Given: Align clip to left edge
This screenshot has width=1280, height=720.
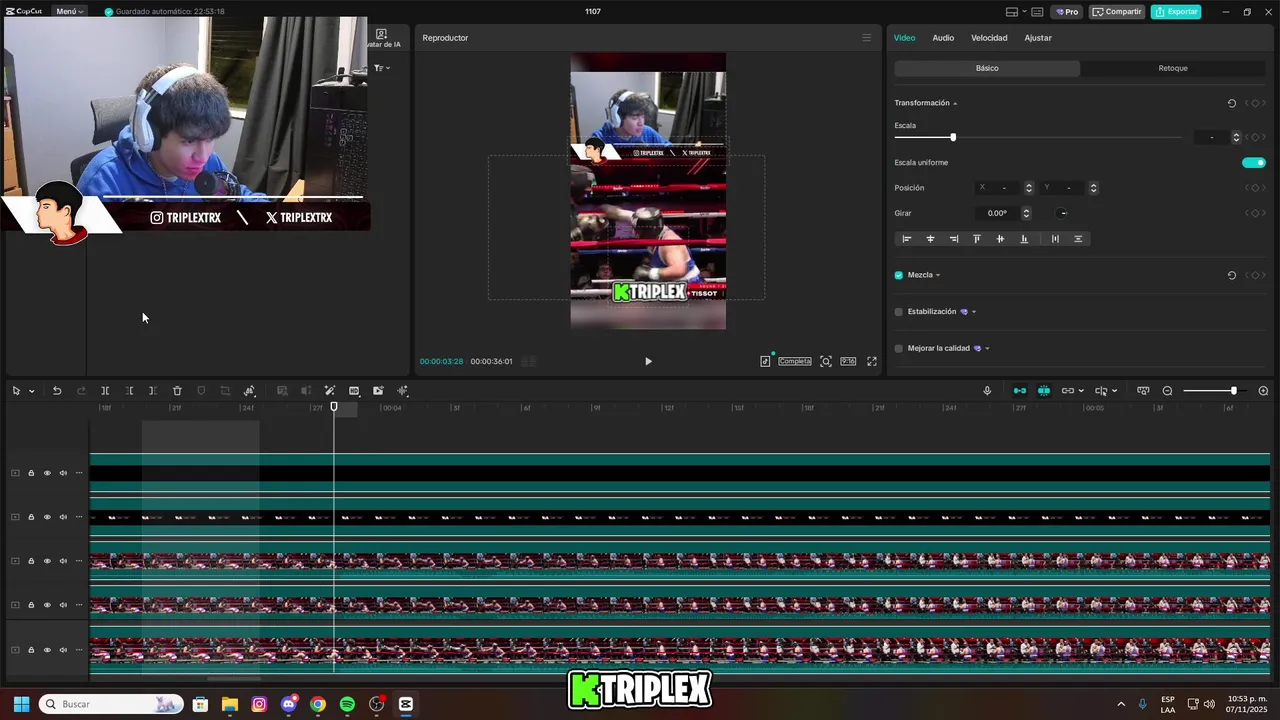Looking at the screenshot, I should click(x=907, y=239).
